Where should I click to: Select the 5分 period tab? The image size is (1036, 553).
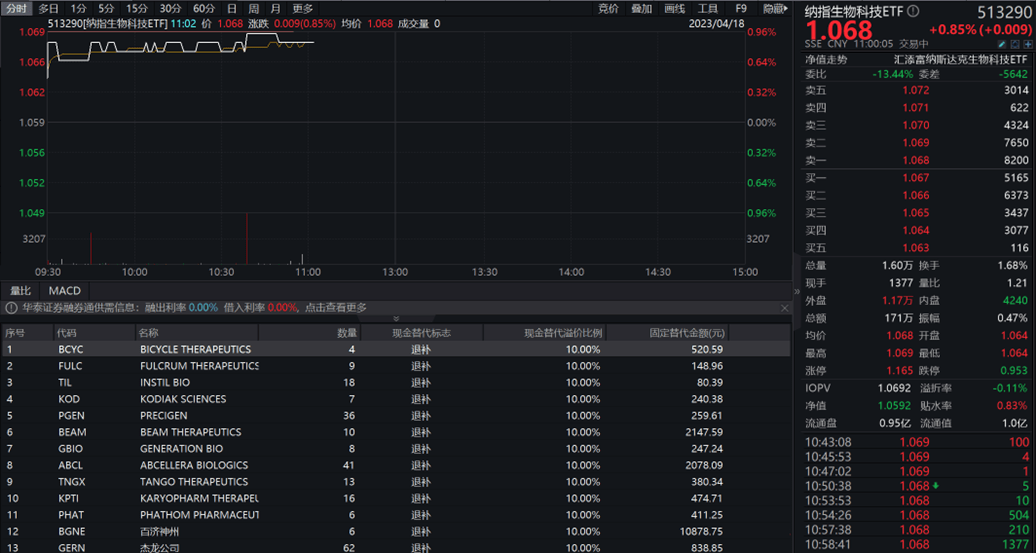(106, 9)
